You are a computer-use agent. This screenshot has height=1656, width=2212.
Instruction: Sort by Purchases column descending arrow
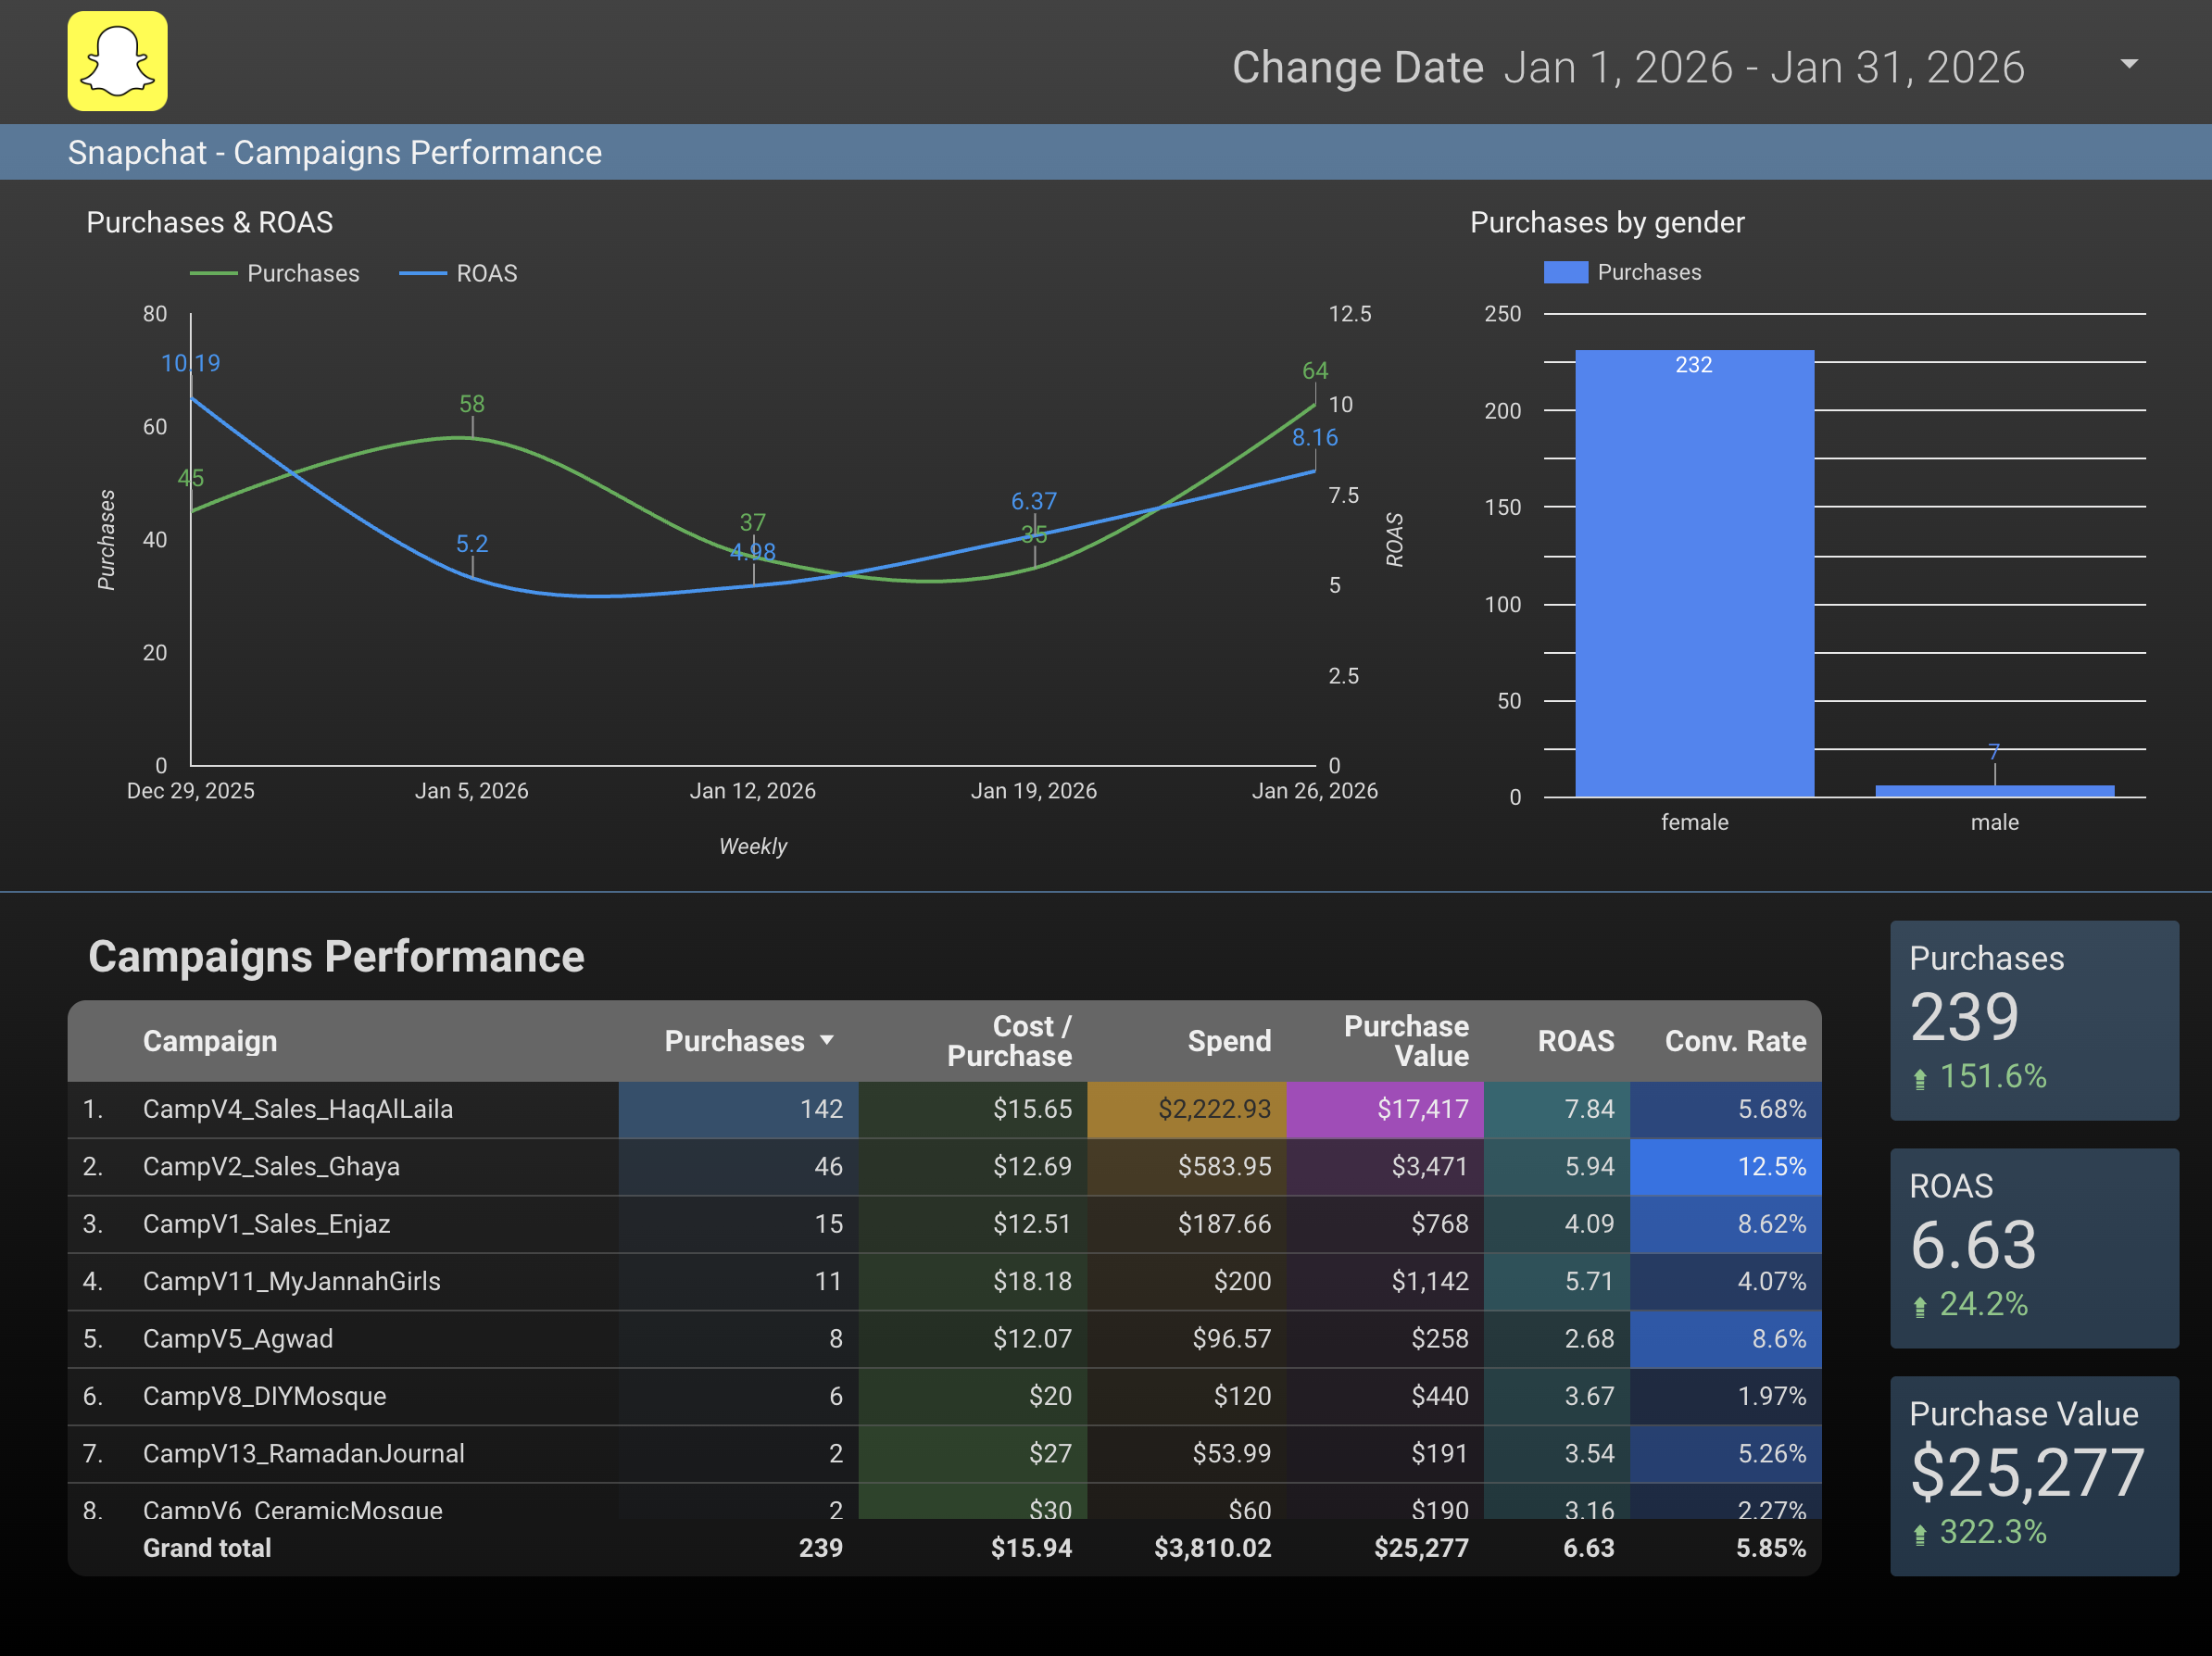point(827,1041)
